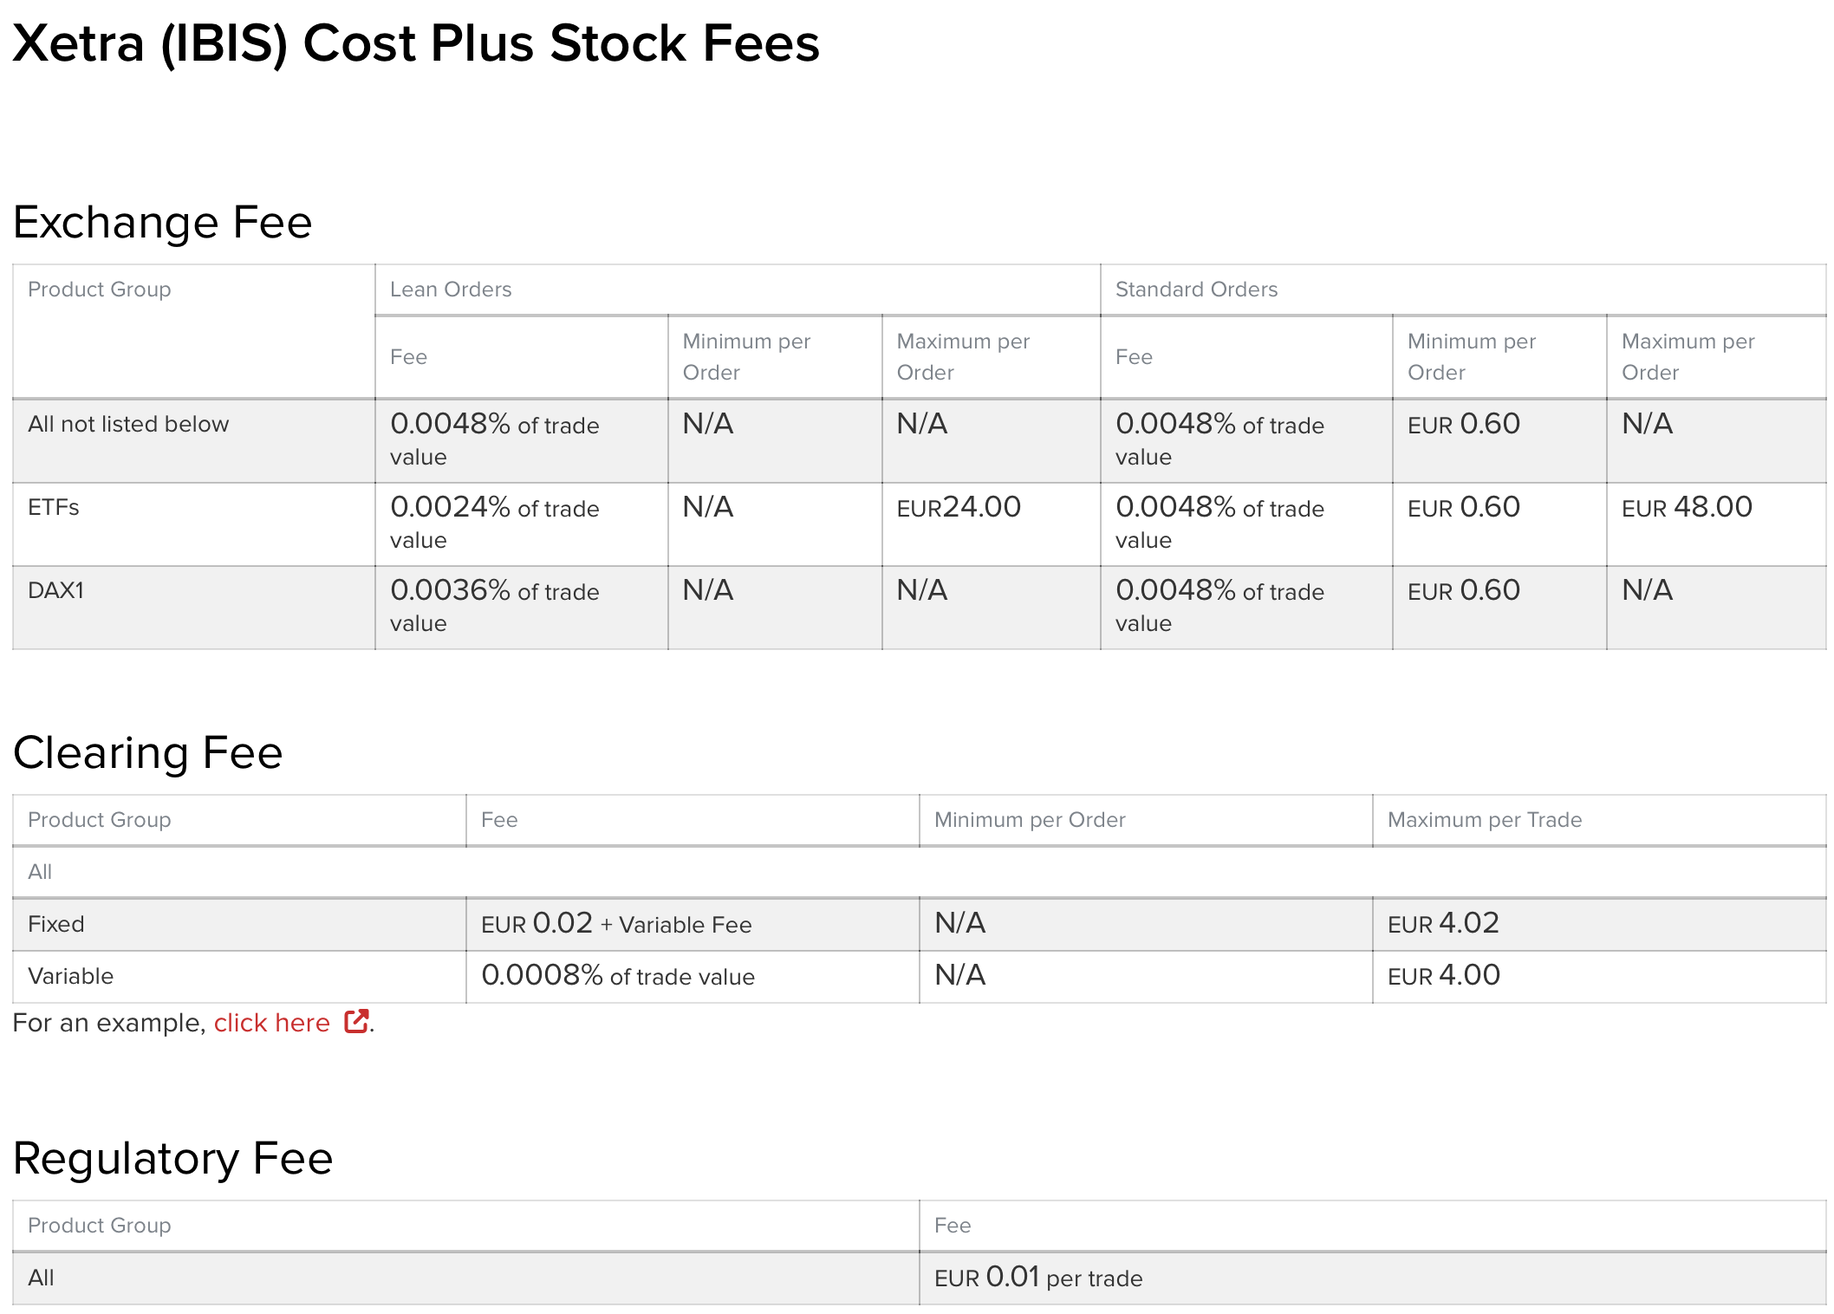Click the 'EUR 4.02' maximum per trade cell

(1443, 924)
